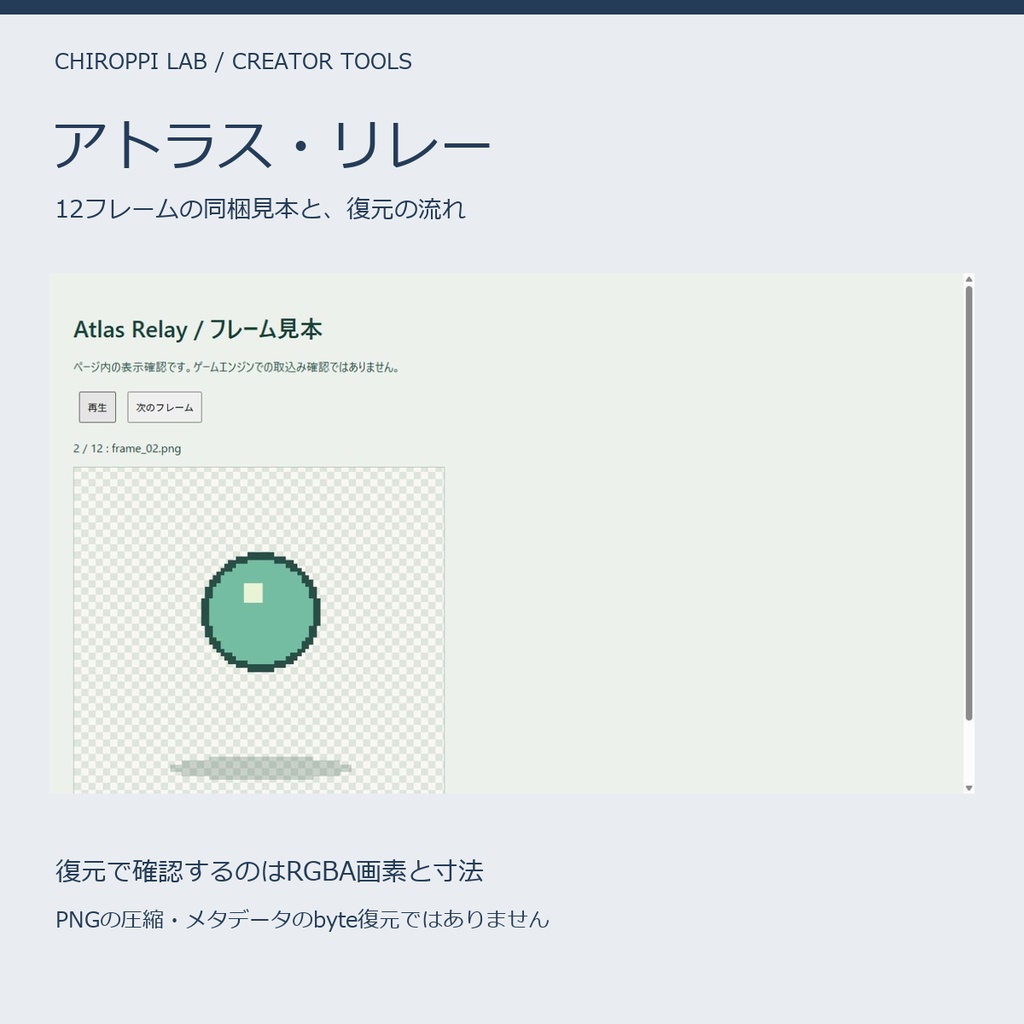Click the 再生 play button
The width and height of the screenshot is (1024, 1024).
coord(97,408)
